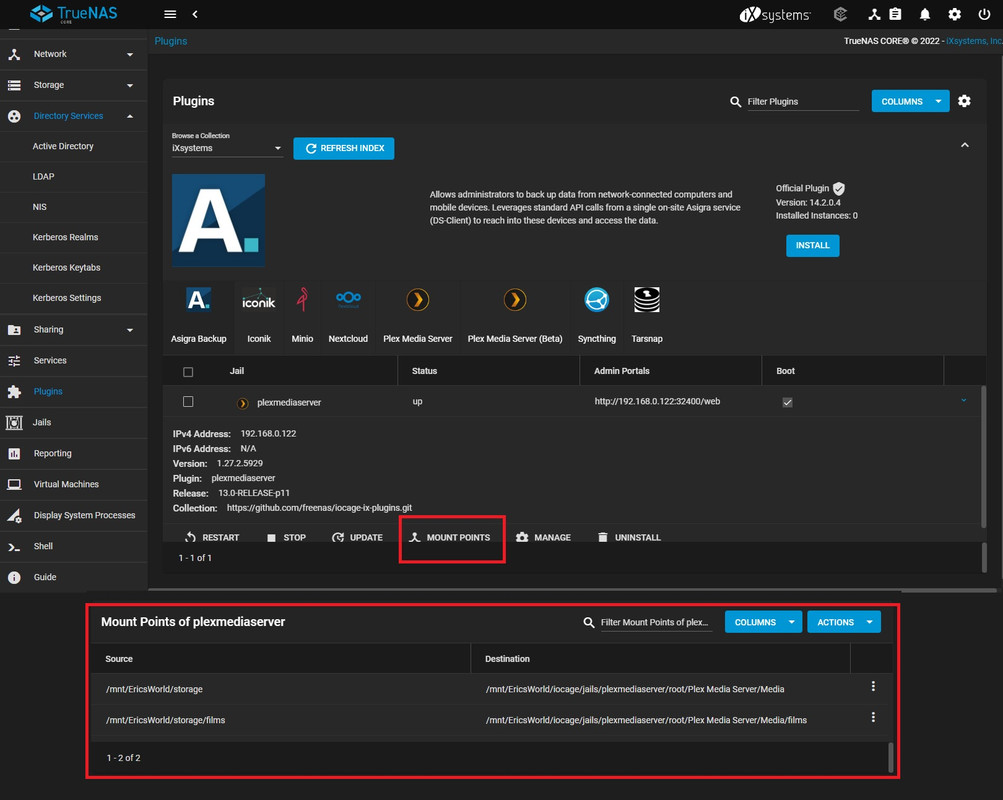Open options menu for storage/films mount

(873, 718)
